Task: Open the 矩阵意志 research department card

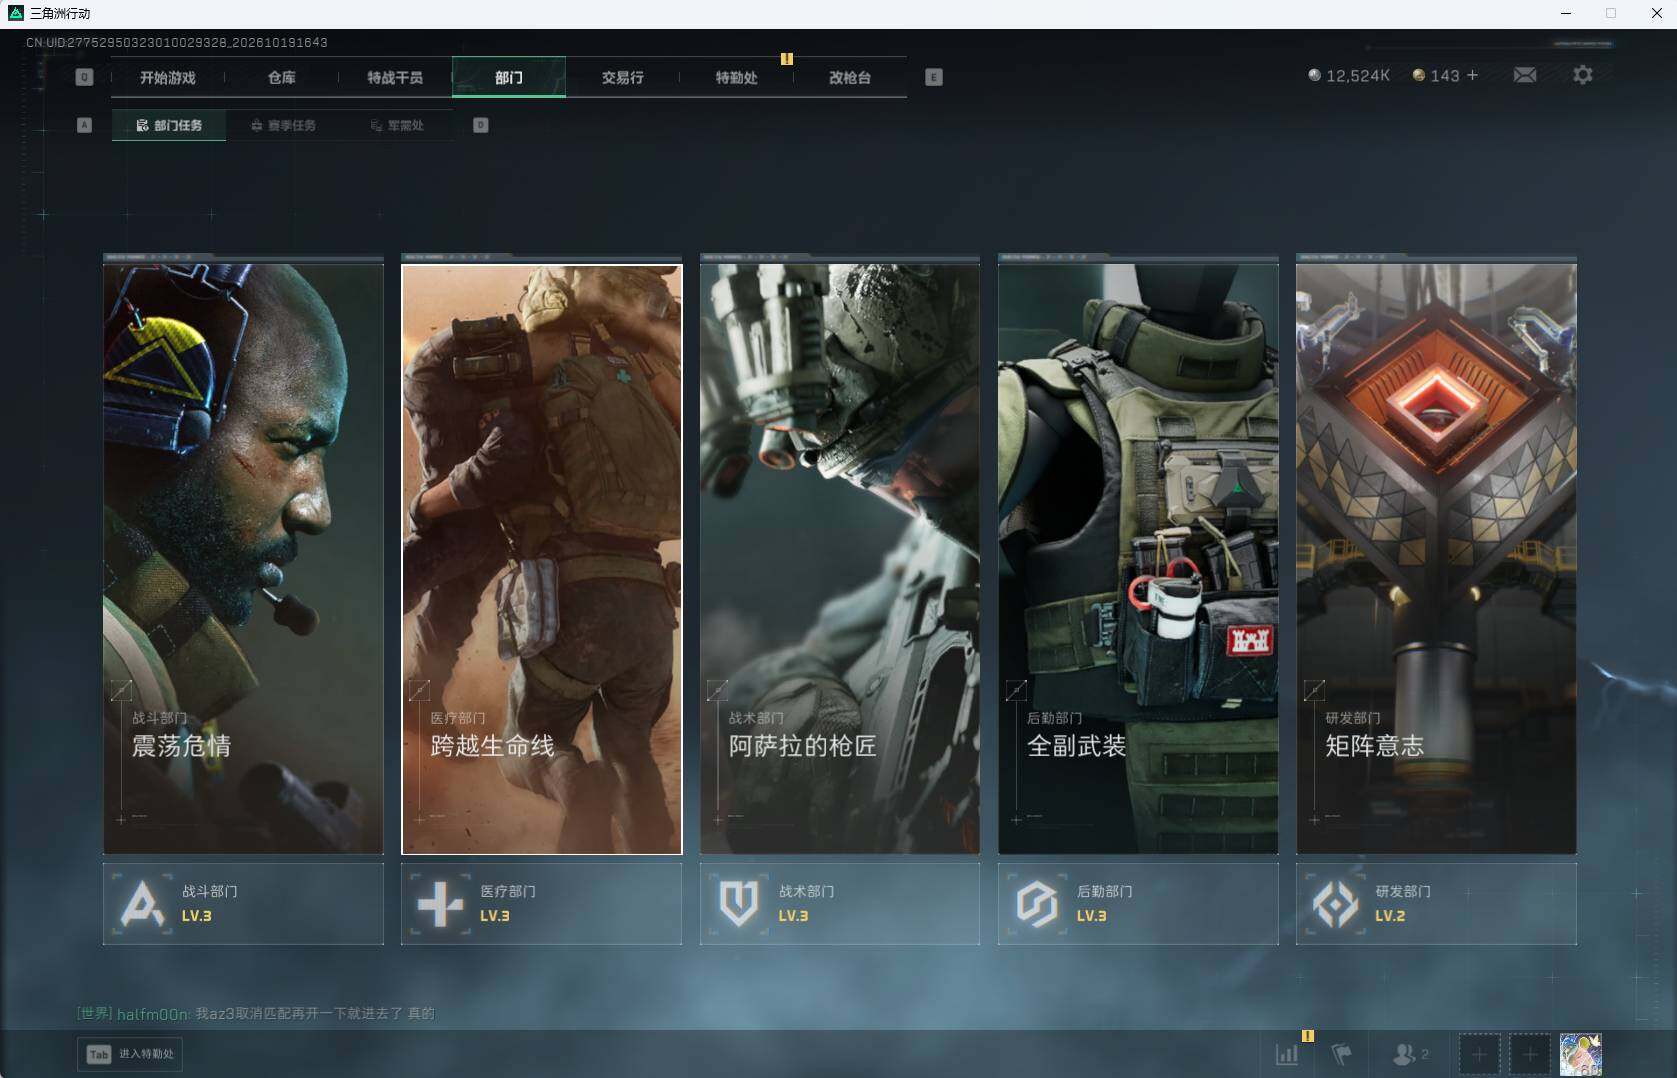Action: [x=1436, y=559]
